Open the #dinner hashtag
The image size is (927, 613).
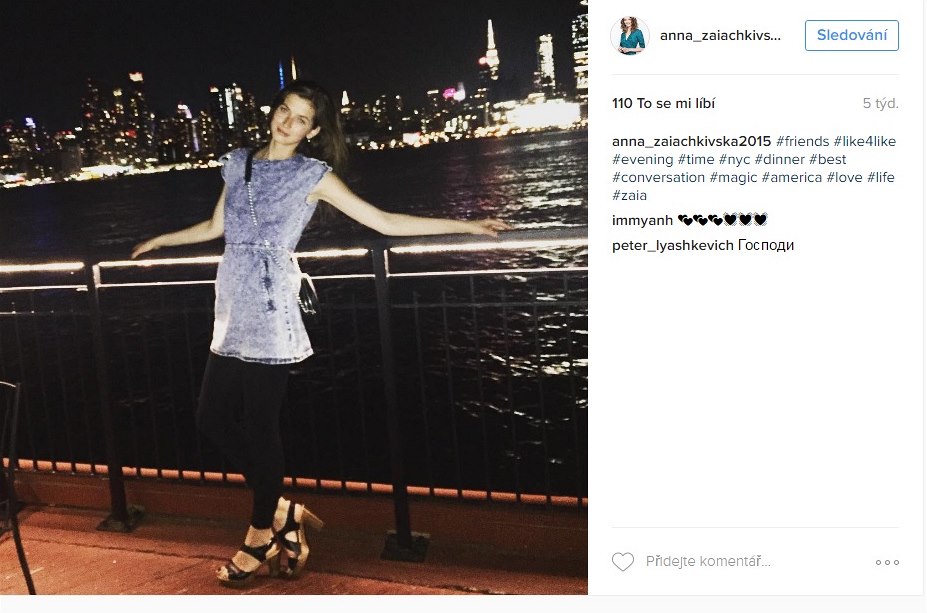[x=779, y=160]
